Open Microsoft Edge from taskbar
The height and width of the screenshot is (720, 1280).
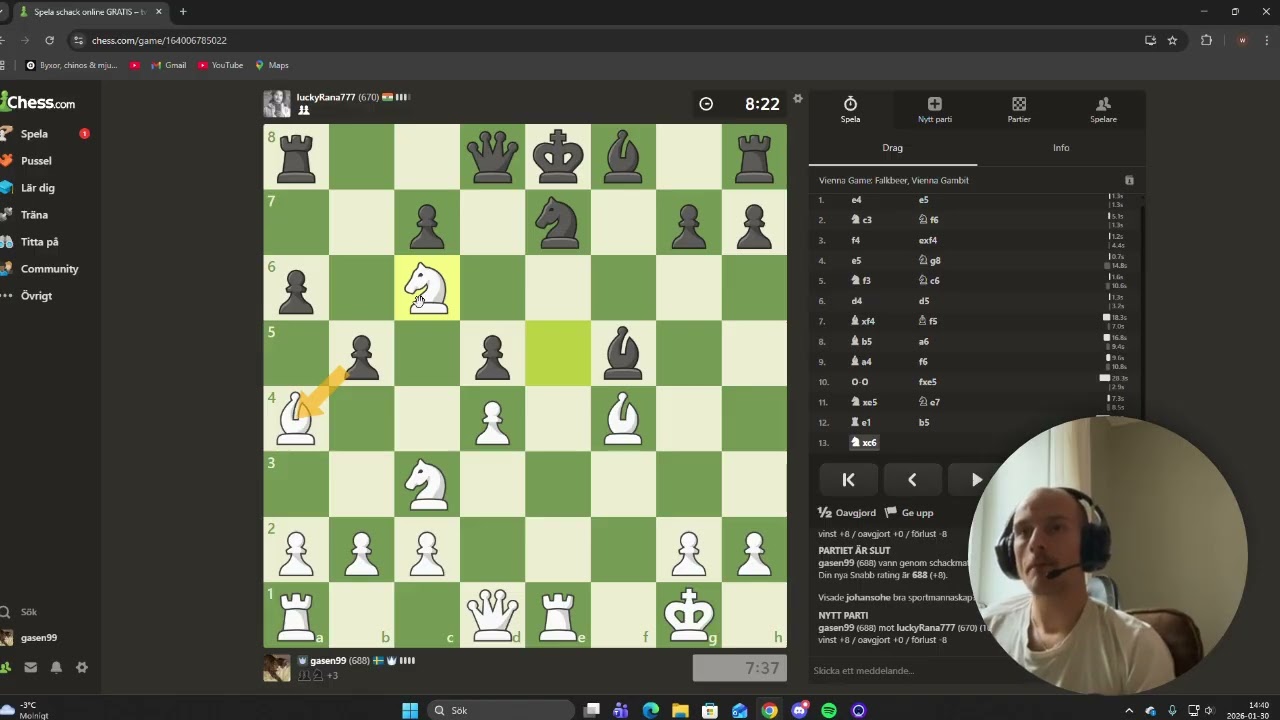pos(651,711)
